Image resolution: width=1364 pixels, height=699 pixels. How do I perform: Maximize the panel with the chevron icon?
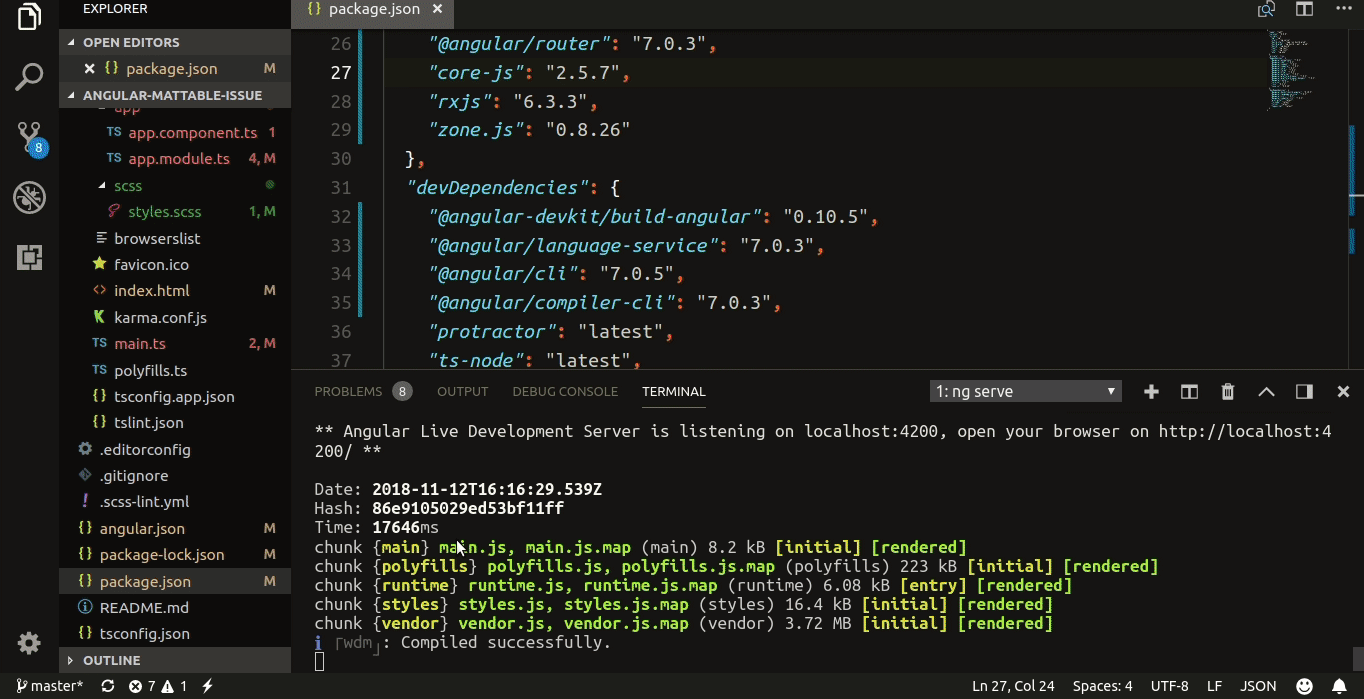(x=1266, y=391)
